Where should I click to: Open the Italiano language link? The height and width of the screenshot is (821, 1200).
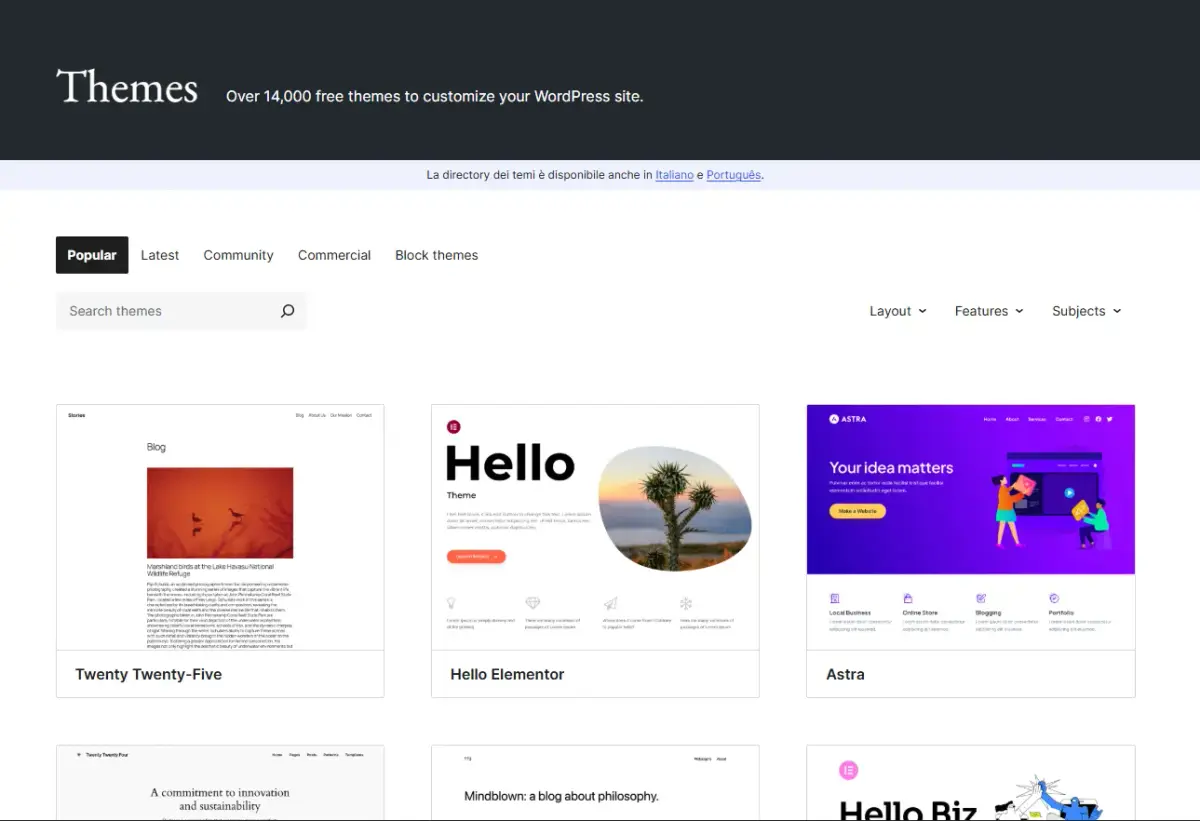[x=674, y=174]
